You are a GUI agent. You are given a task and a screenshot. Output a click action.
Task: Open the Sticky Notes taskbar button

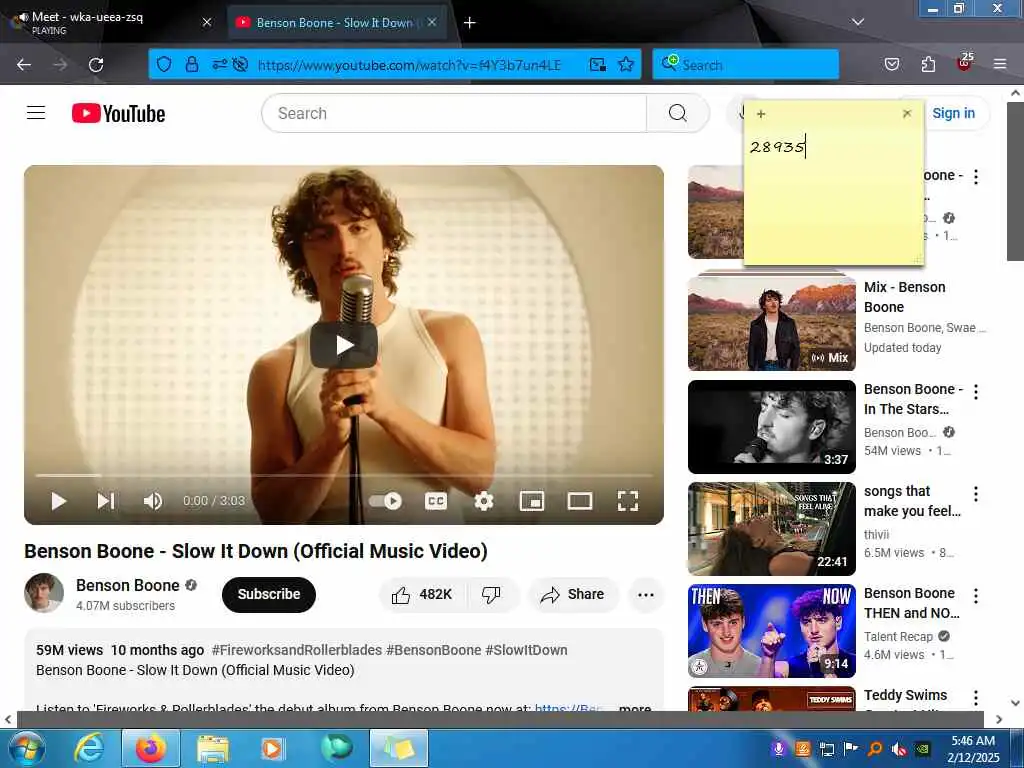[x=399, y=748]
